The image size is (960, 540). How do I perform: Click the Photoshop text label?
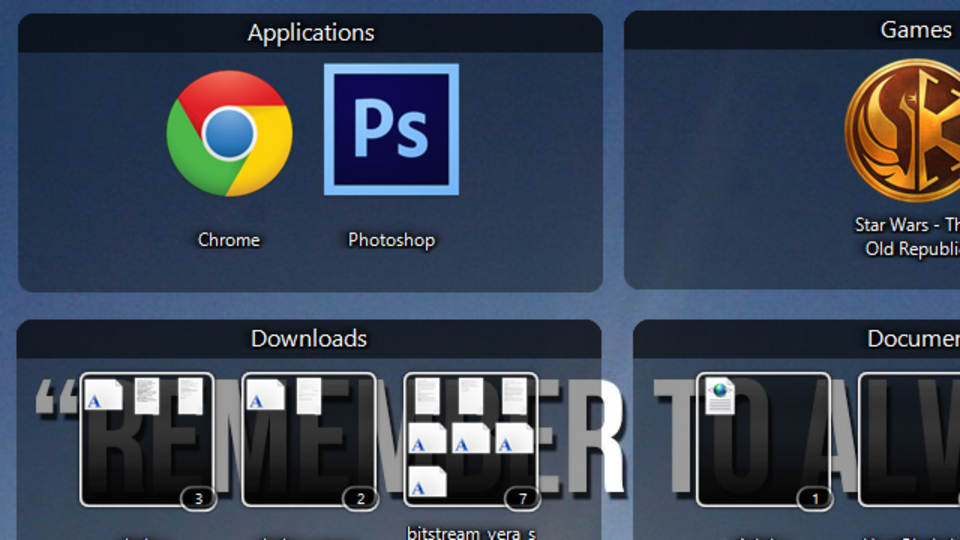(x=391, y=240)
